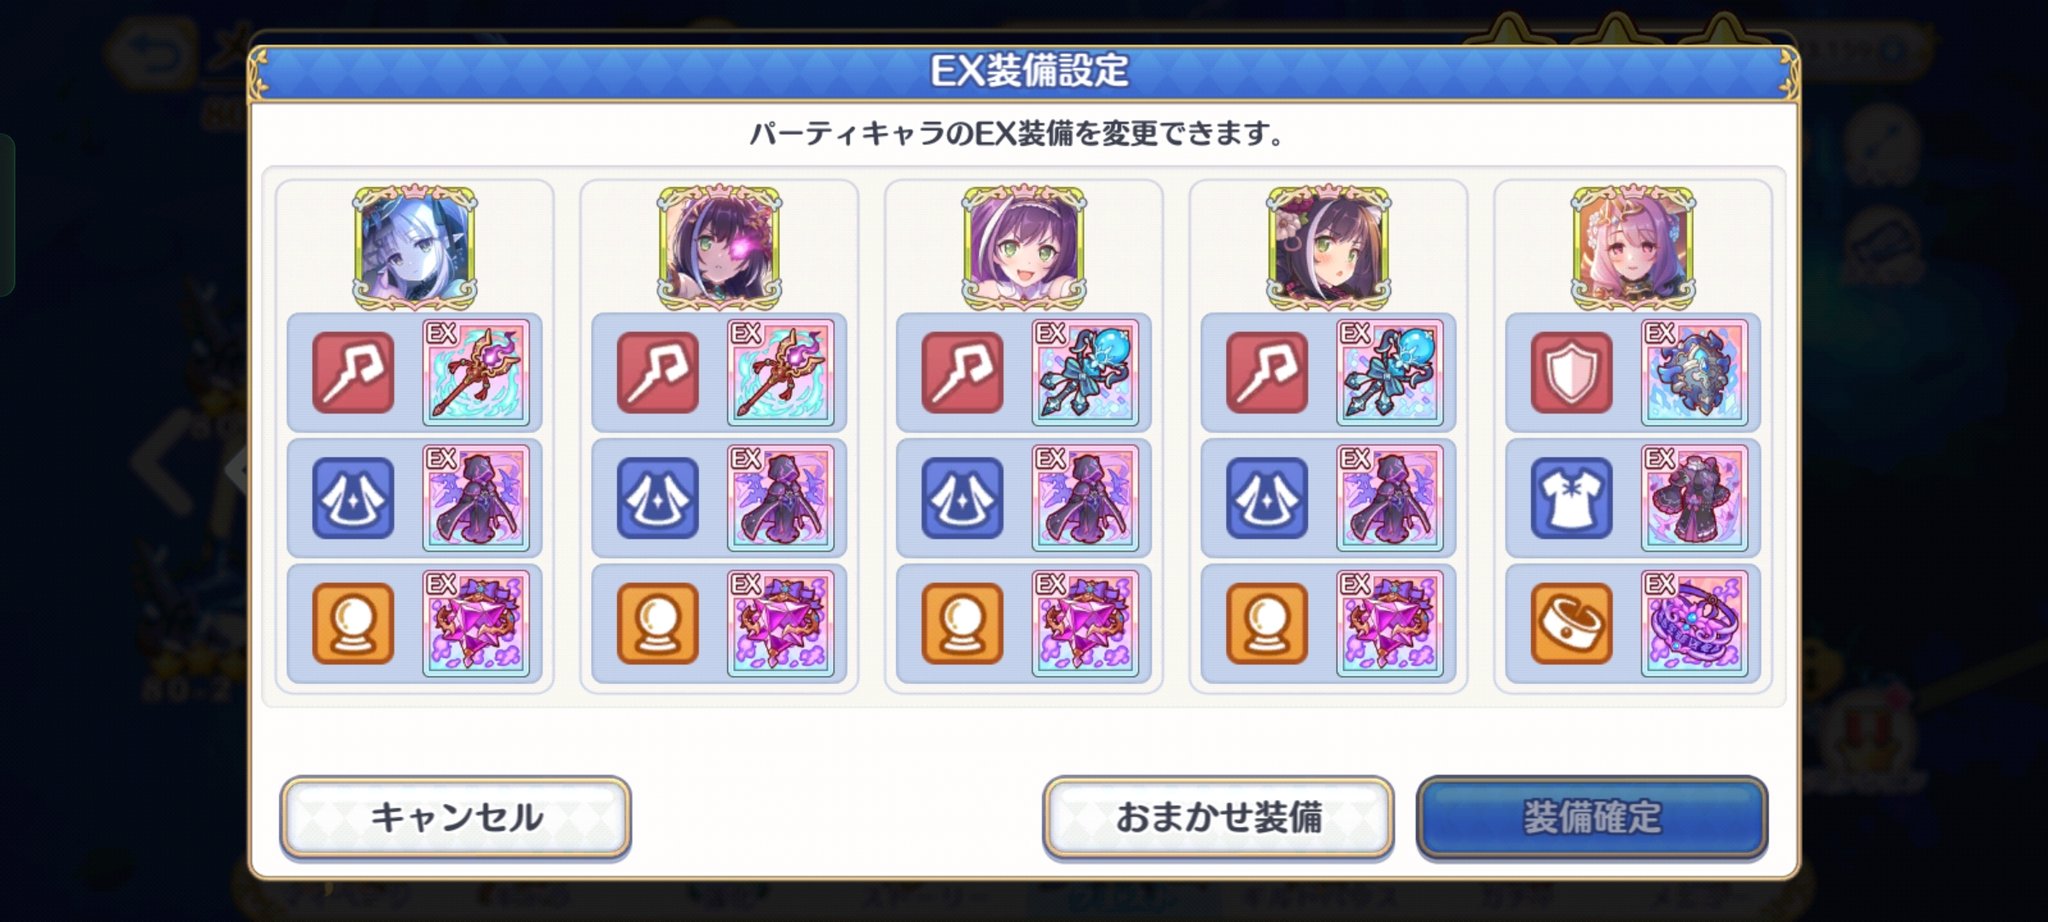Click the キャンセル button

(x=455, y=817)
